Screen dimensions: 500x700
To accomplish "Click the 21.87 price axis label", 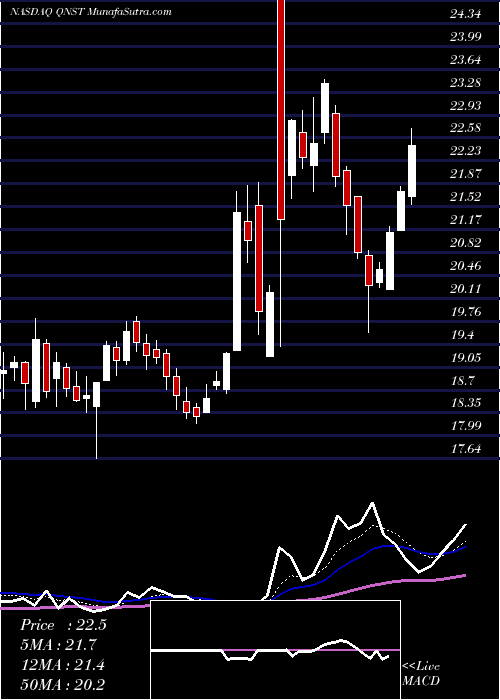I will (x=466, y=175).
